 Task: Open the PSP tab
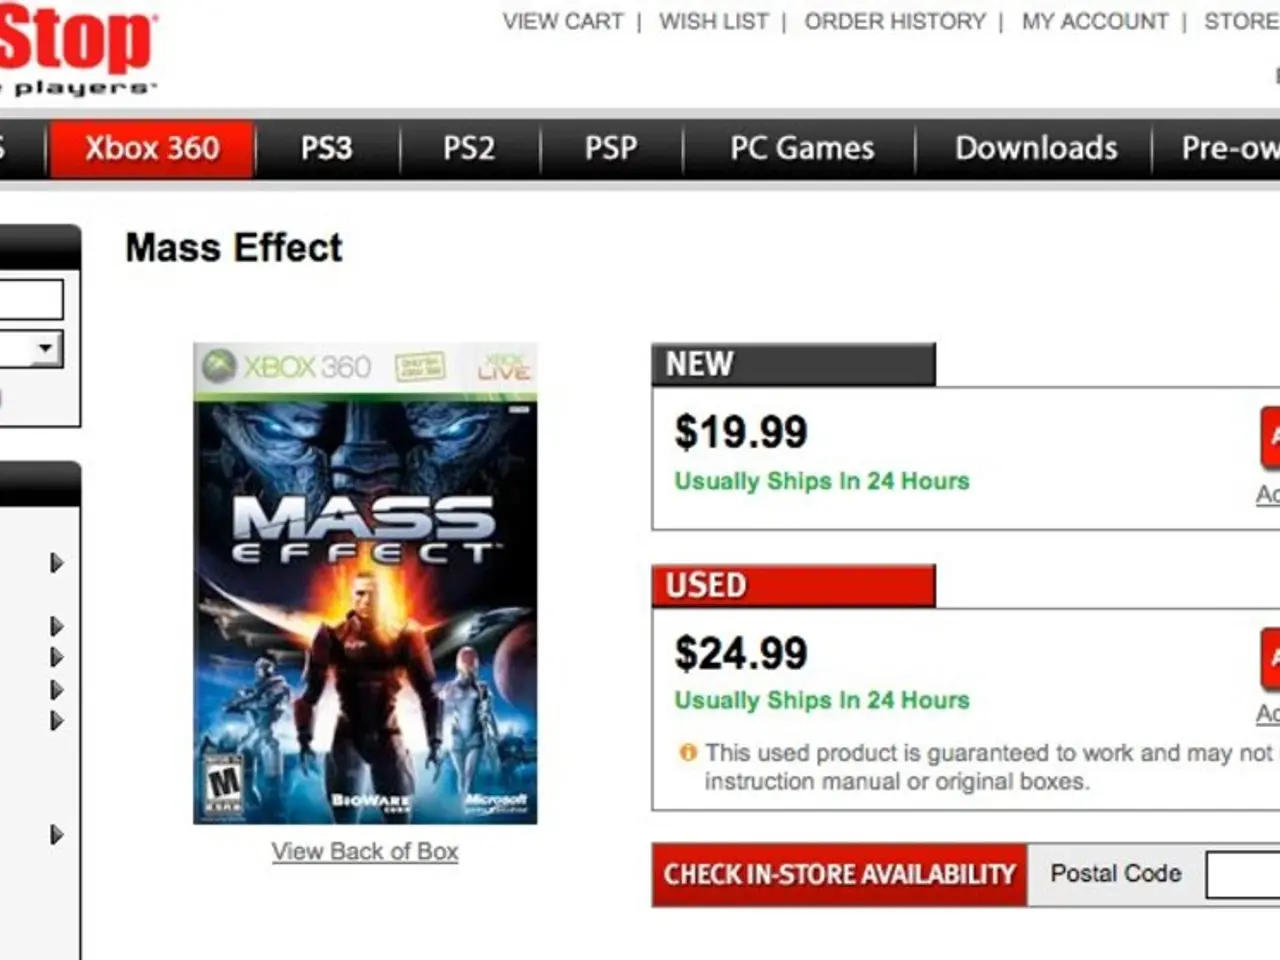point(611,148)
